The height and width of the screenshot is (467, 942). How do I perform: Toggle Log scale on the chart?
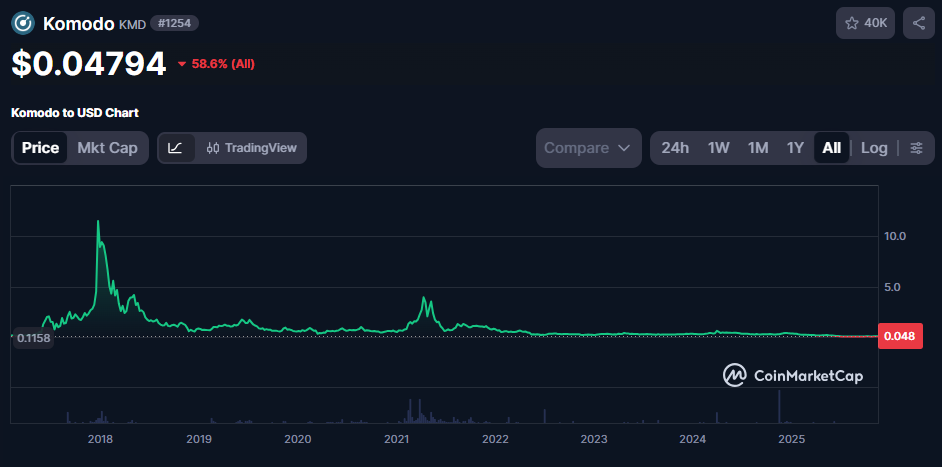click(874, 148)
